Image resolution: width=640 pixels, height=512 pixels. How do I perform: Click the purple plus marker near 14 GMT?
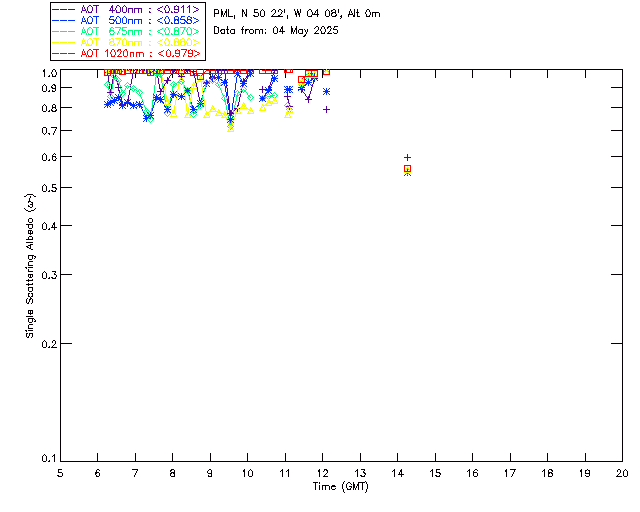coord(407,157)
